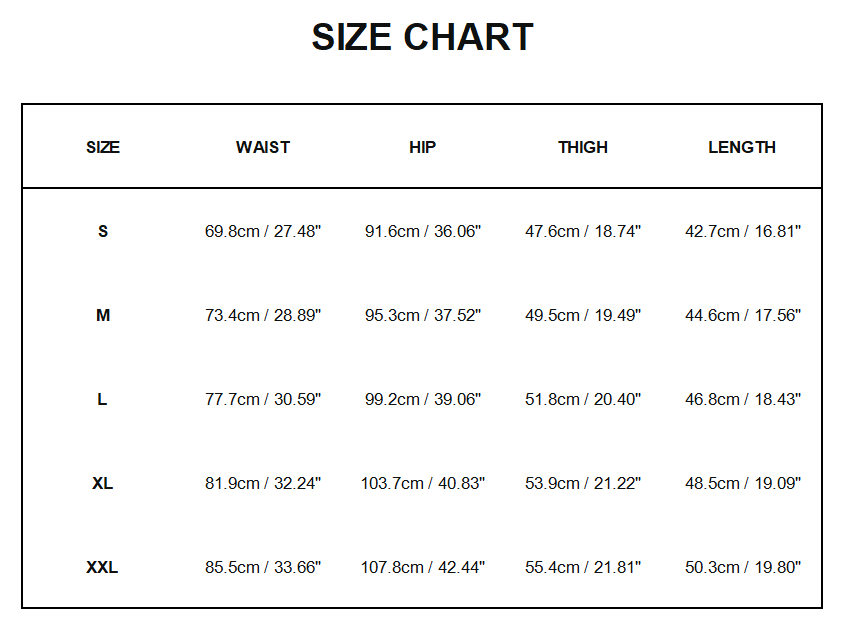Click XL hip value 103.7cm / 40.83"

pos(423,483)
